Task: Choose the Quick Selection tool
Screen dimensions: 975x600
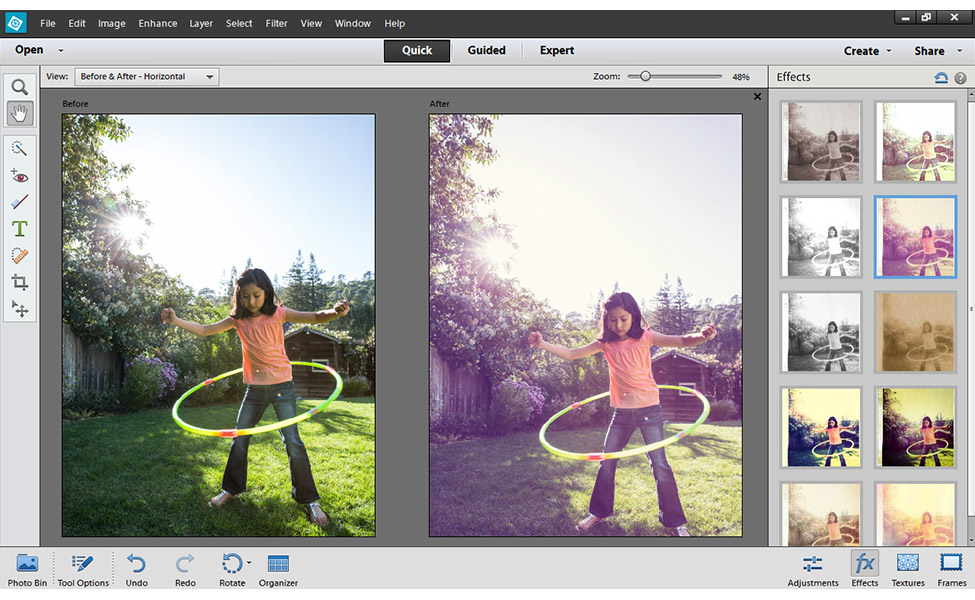Action: coord(20,148)
